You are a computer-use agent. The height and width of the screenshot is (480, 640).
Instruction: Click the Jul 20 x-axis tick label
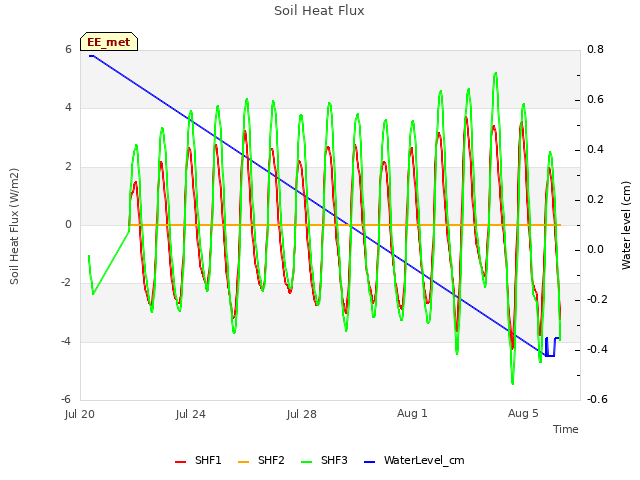click(x=80, y=414)
